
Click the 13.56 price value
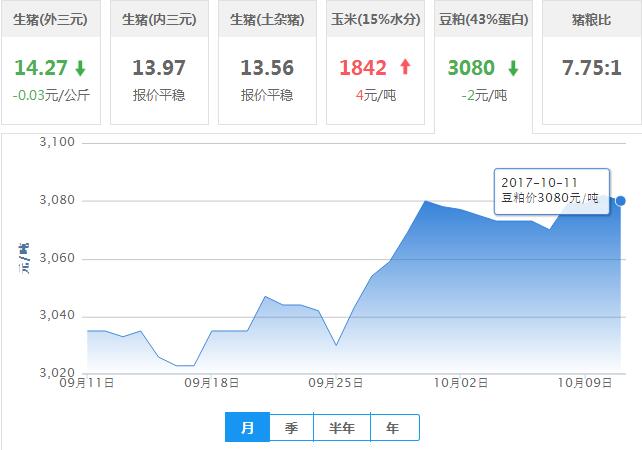point(267,68)
